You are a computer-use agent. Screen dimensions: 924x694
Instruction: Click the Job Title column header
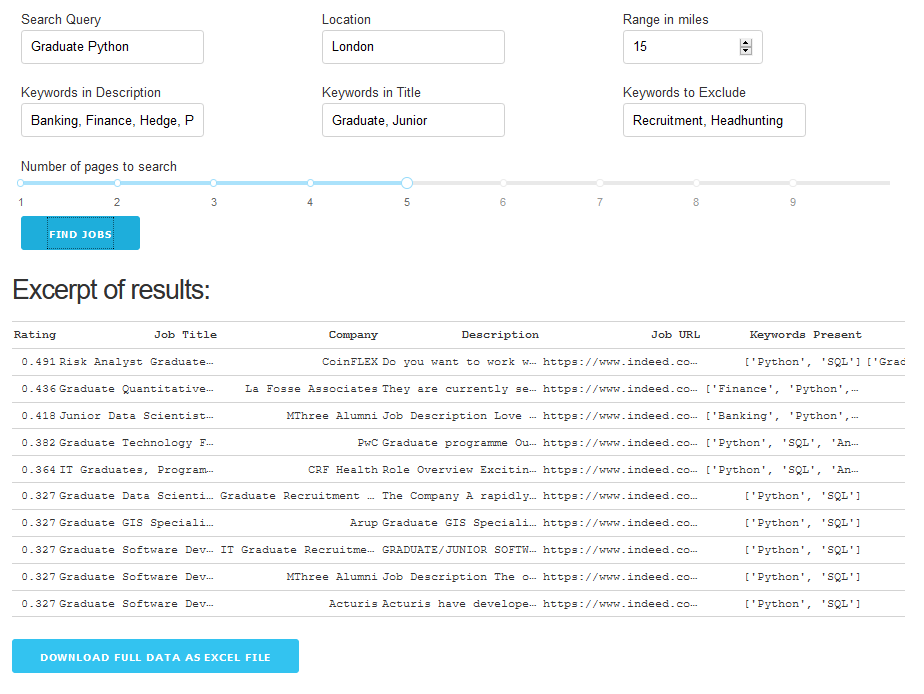pos(186,335)
